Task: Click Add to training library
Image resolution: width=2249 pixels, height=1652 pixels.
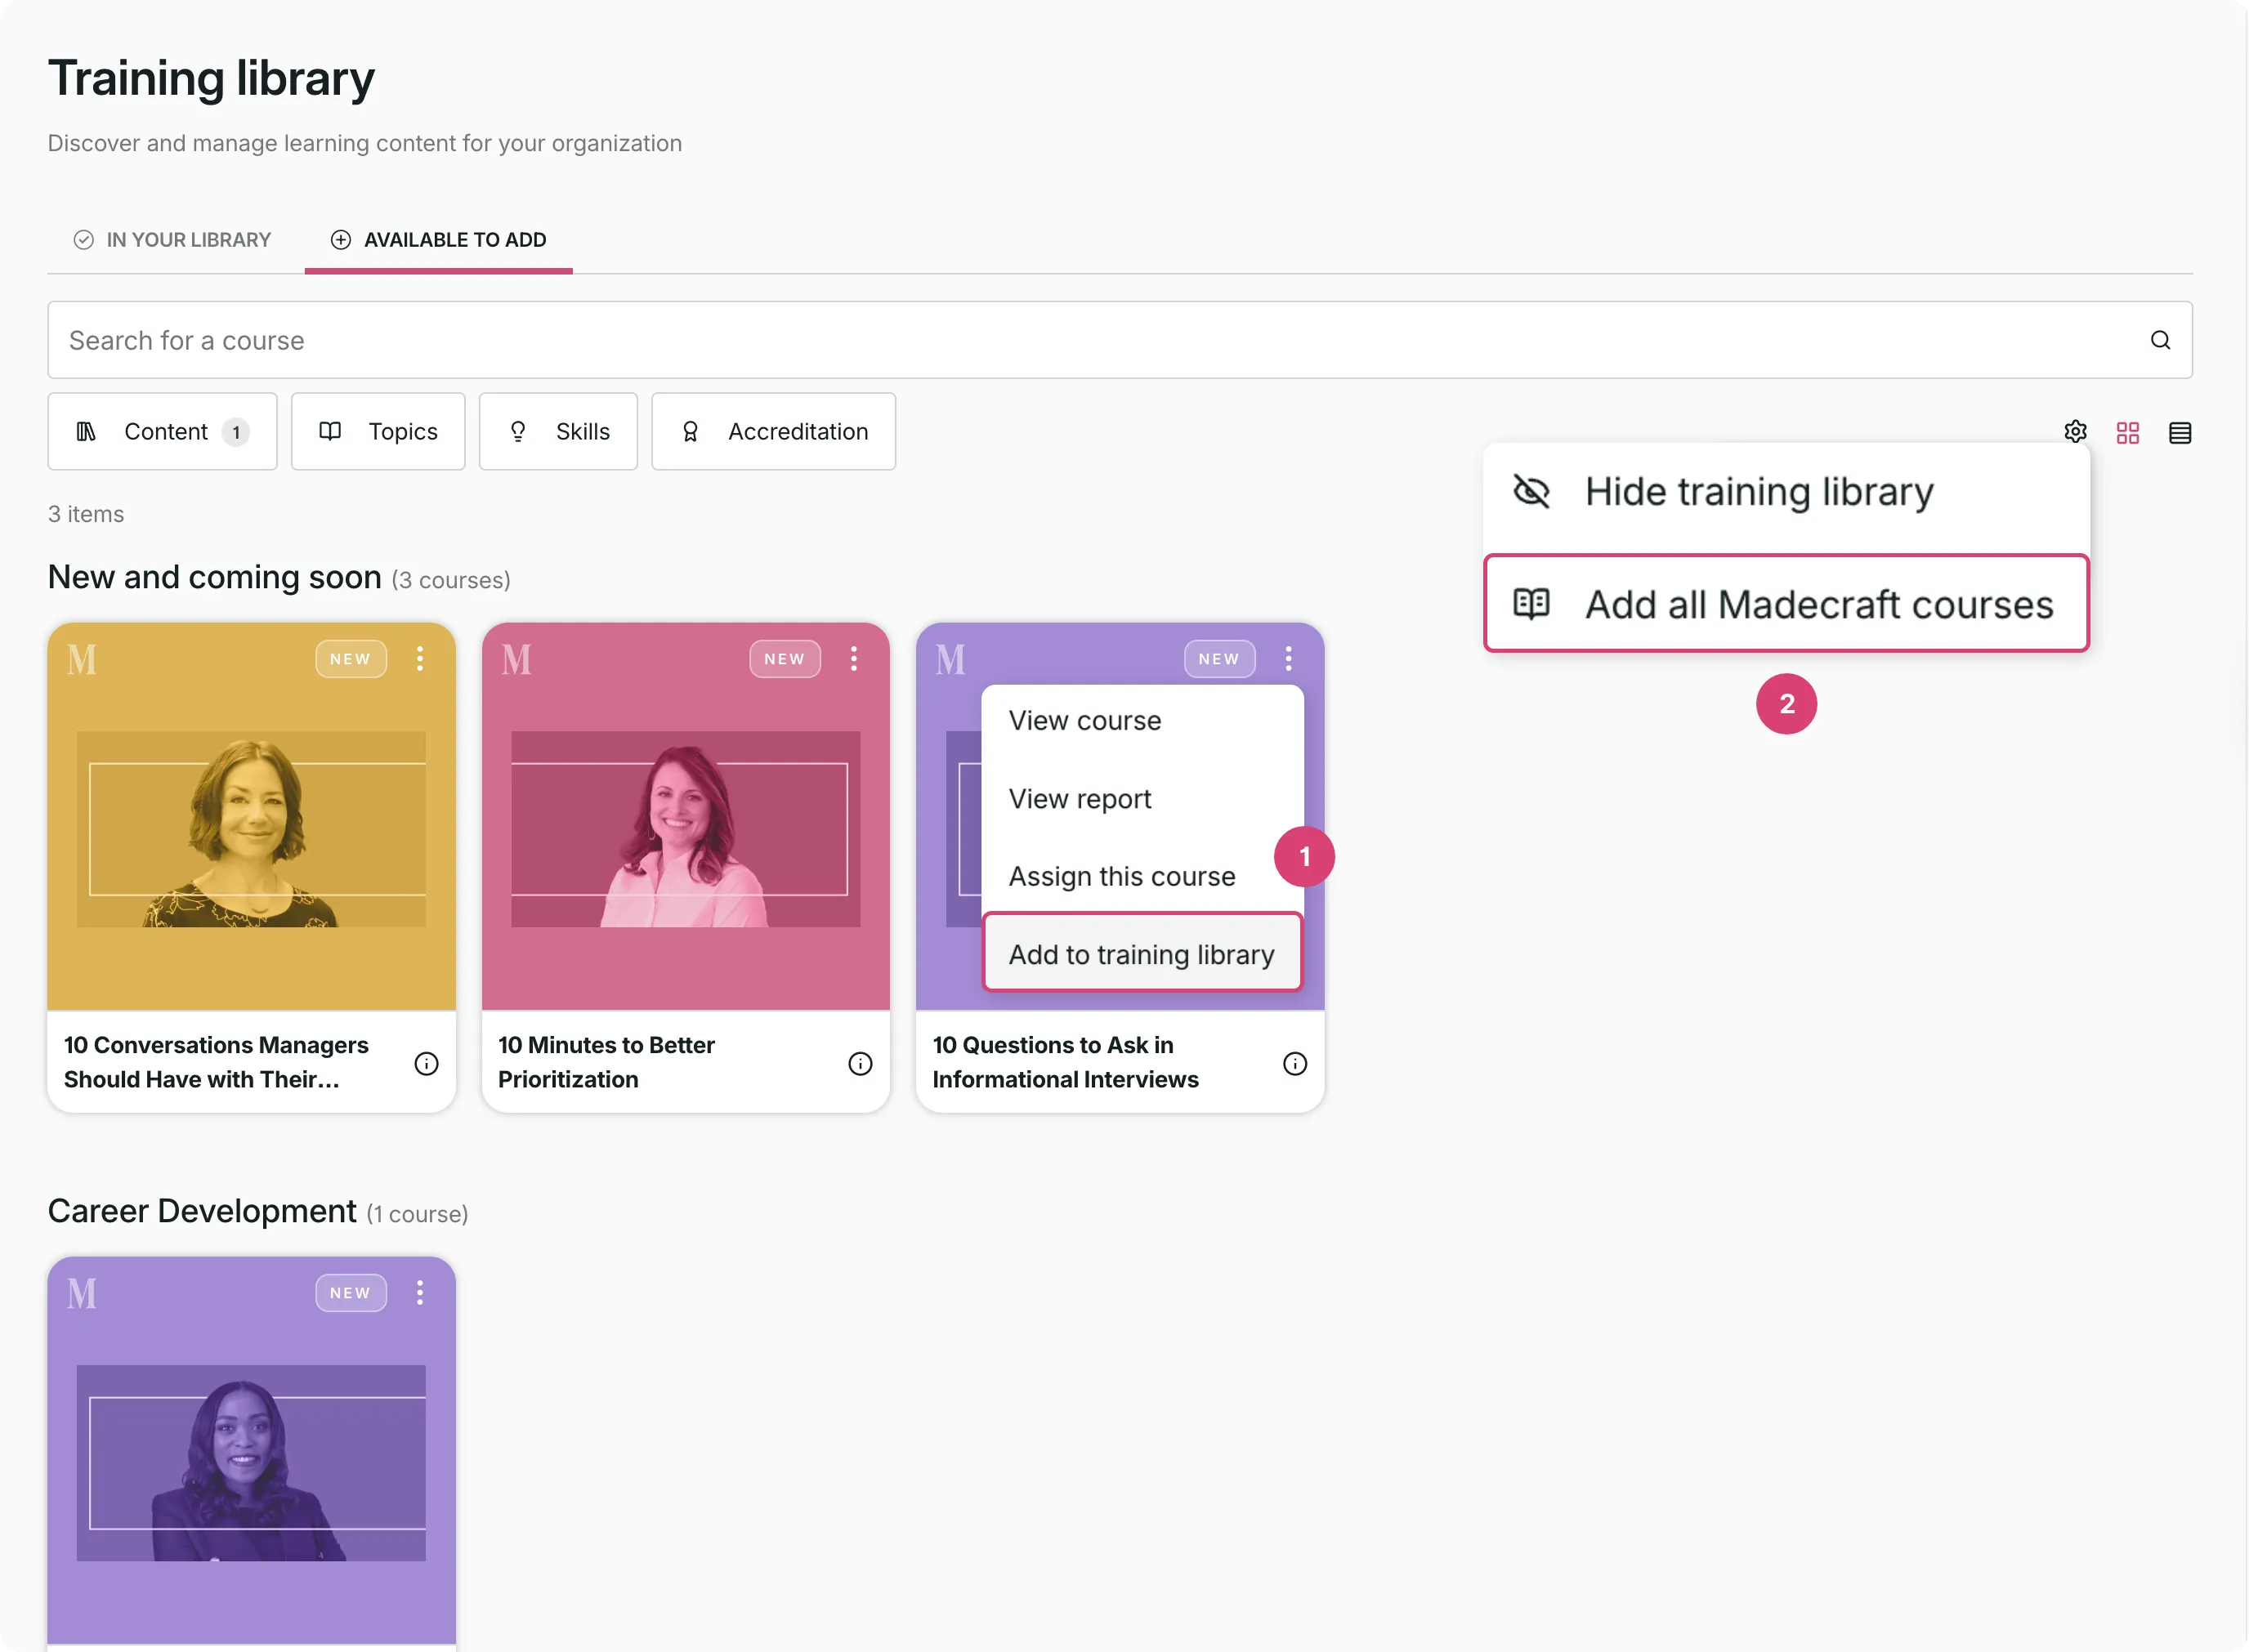Action: click(1141, 953)
